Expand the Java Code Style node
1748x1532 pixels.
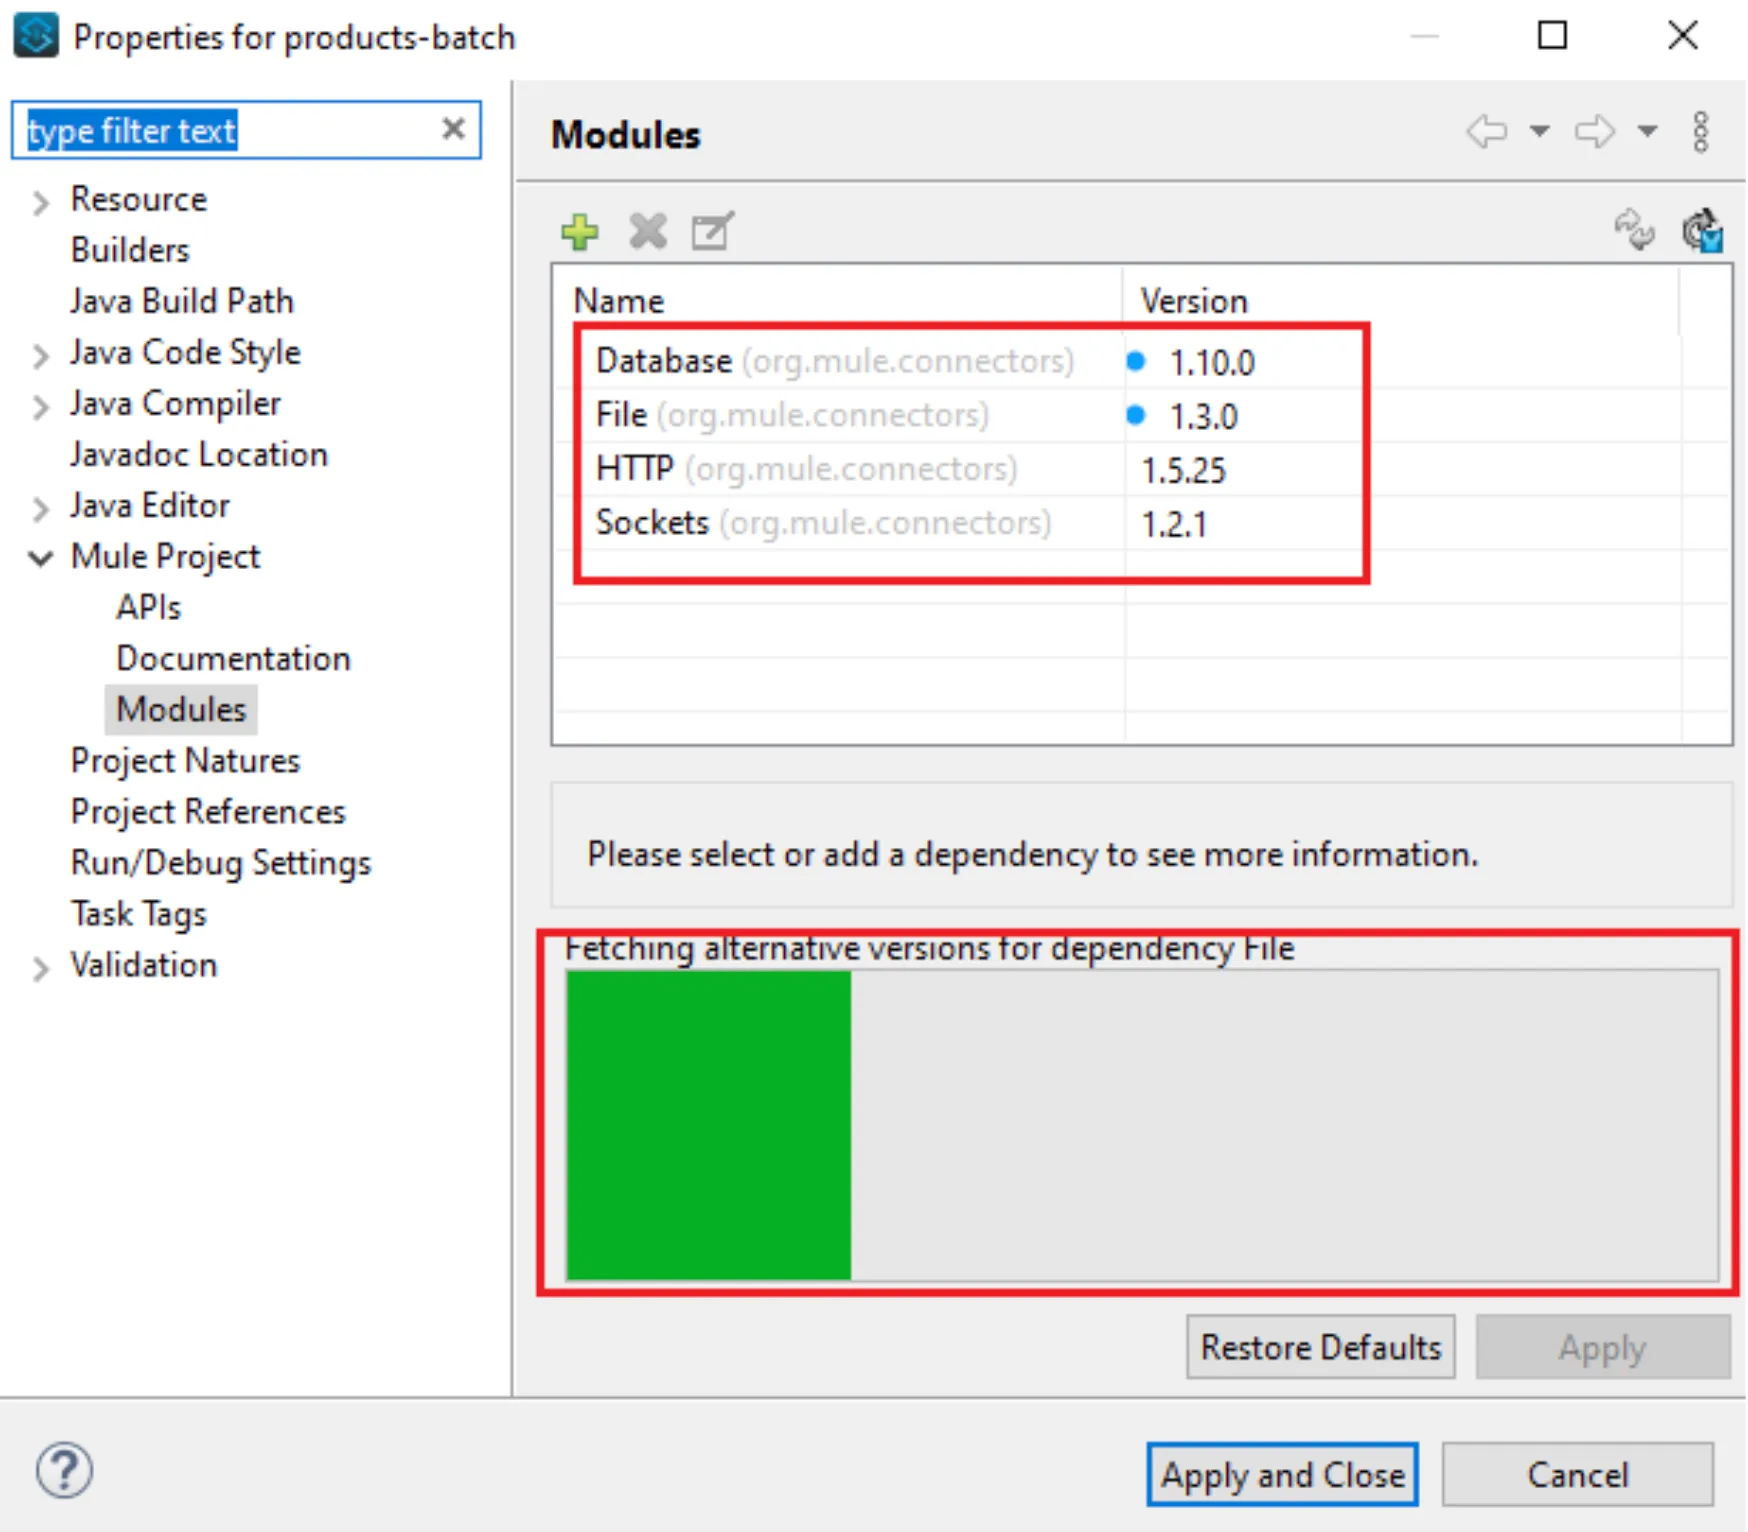40,356
